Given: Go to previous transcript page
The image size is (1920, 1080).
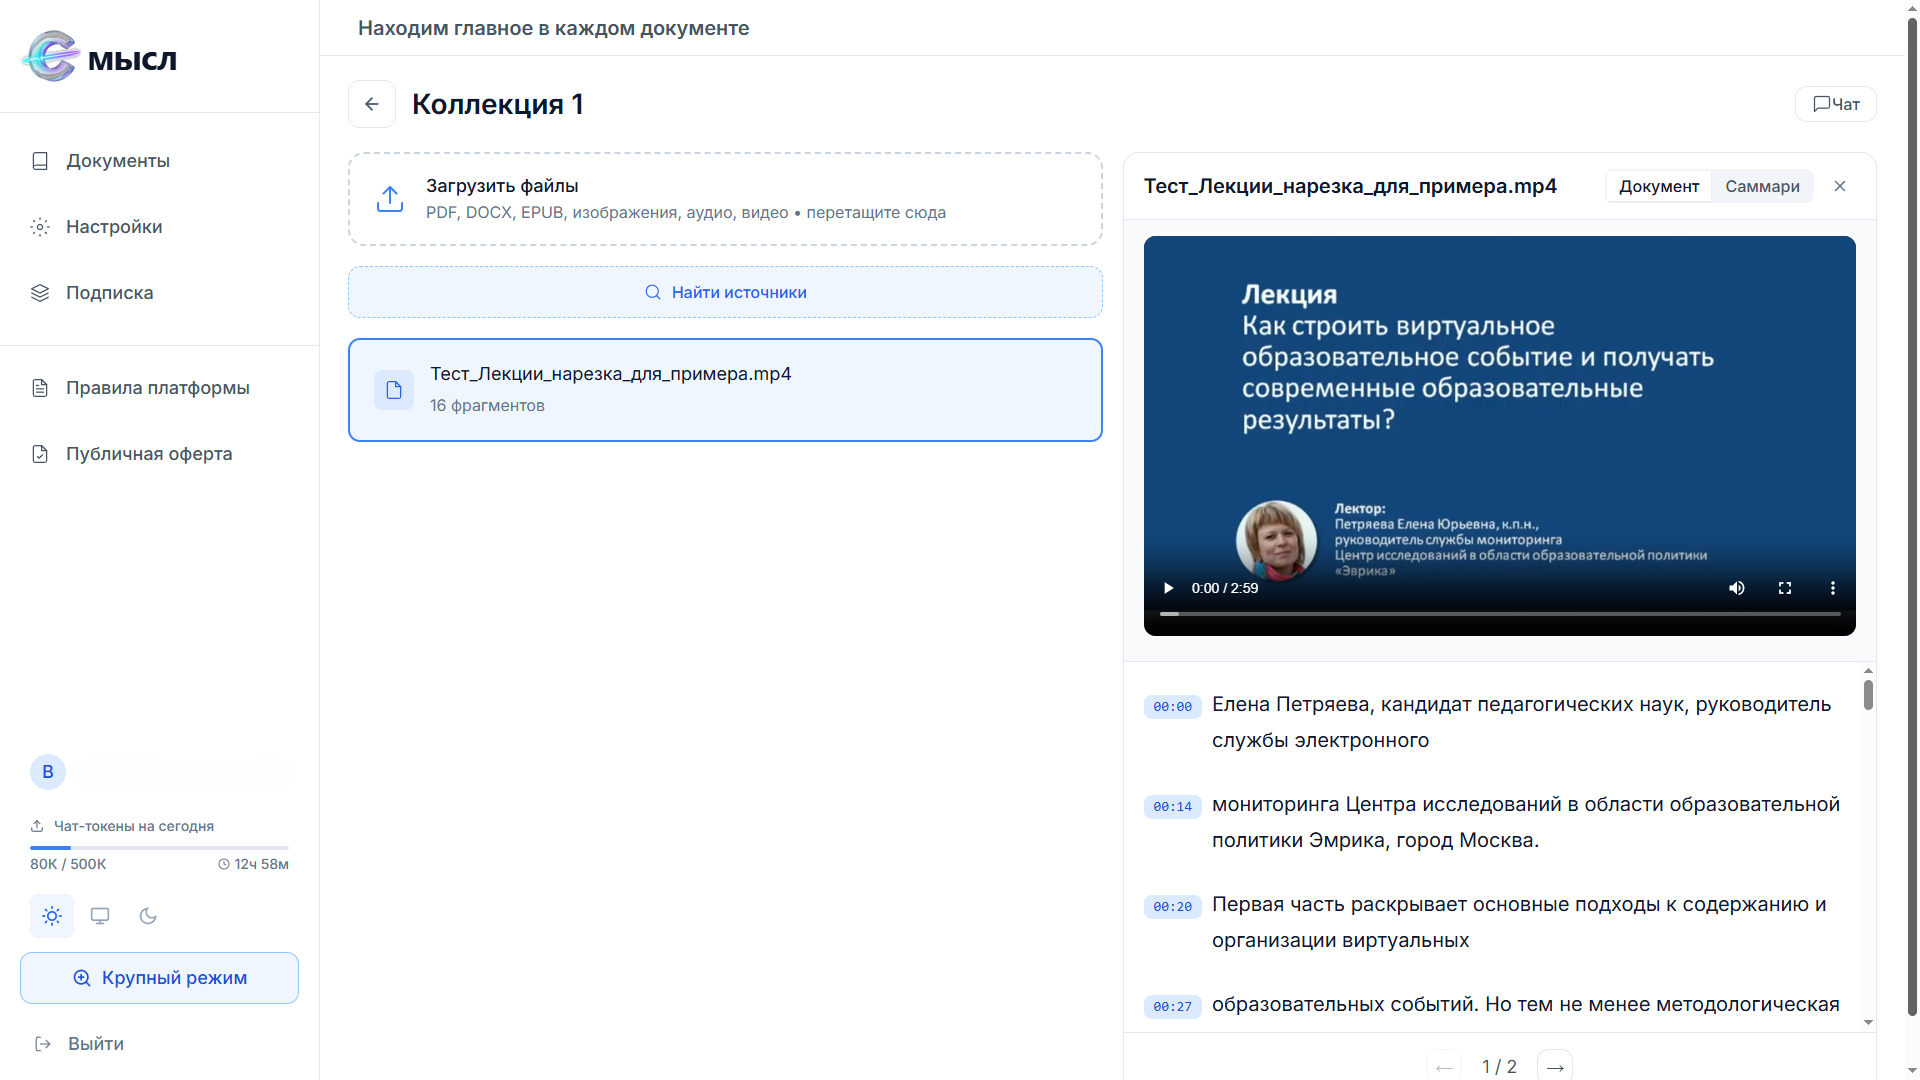Looking at the screenshot, I should [1444, 1067].
